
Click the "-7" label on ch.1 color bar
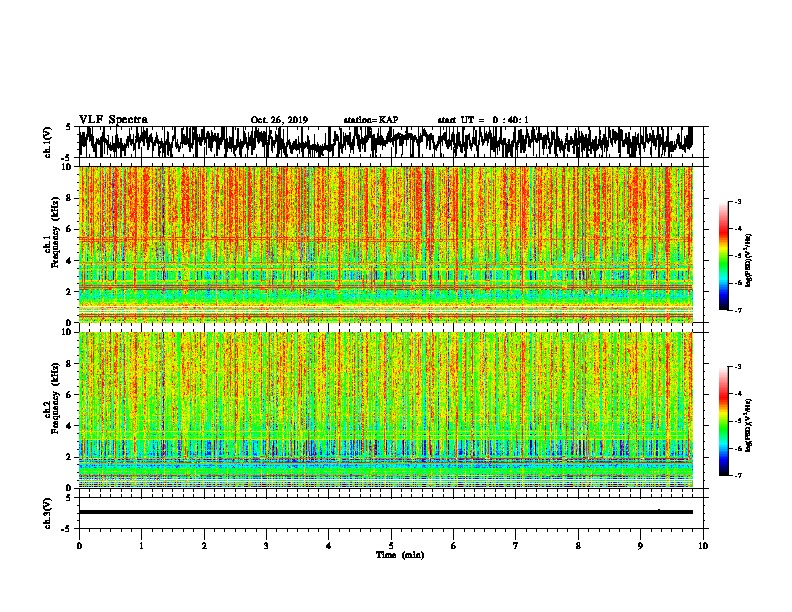[738, 310]
